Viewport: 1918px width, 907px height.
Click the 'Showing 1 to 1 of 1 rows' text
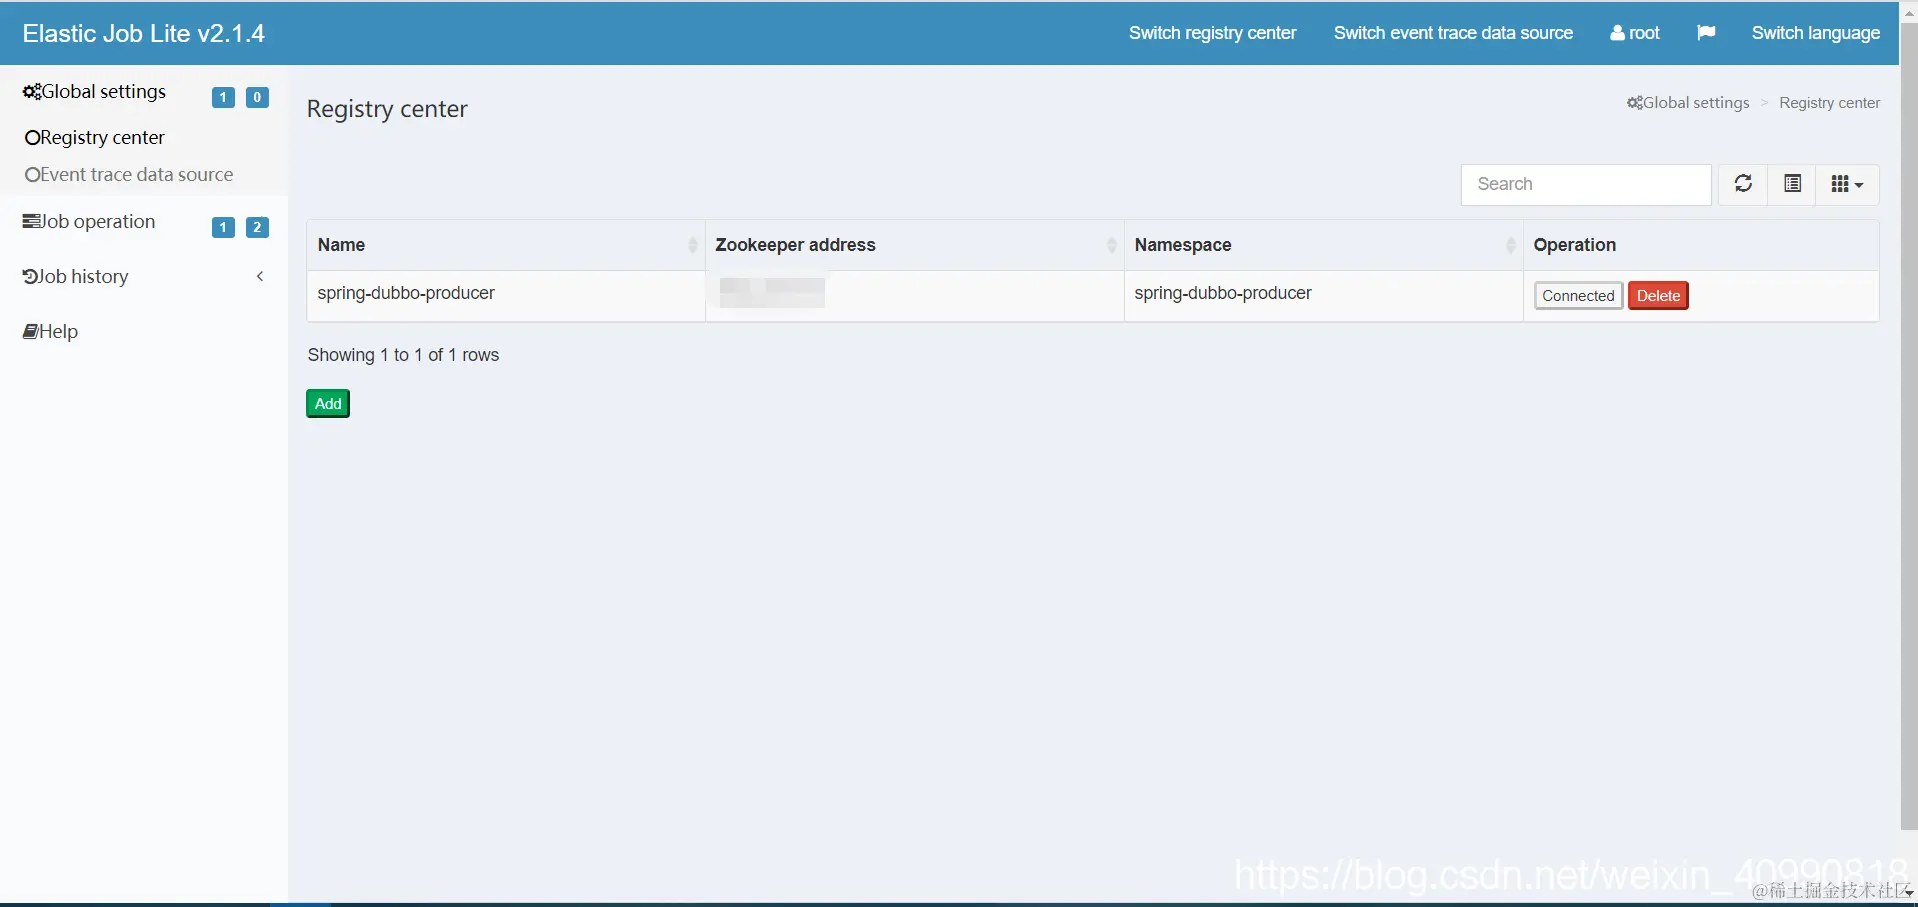403,355
